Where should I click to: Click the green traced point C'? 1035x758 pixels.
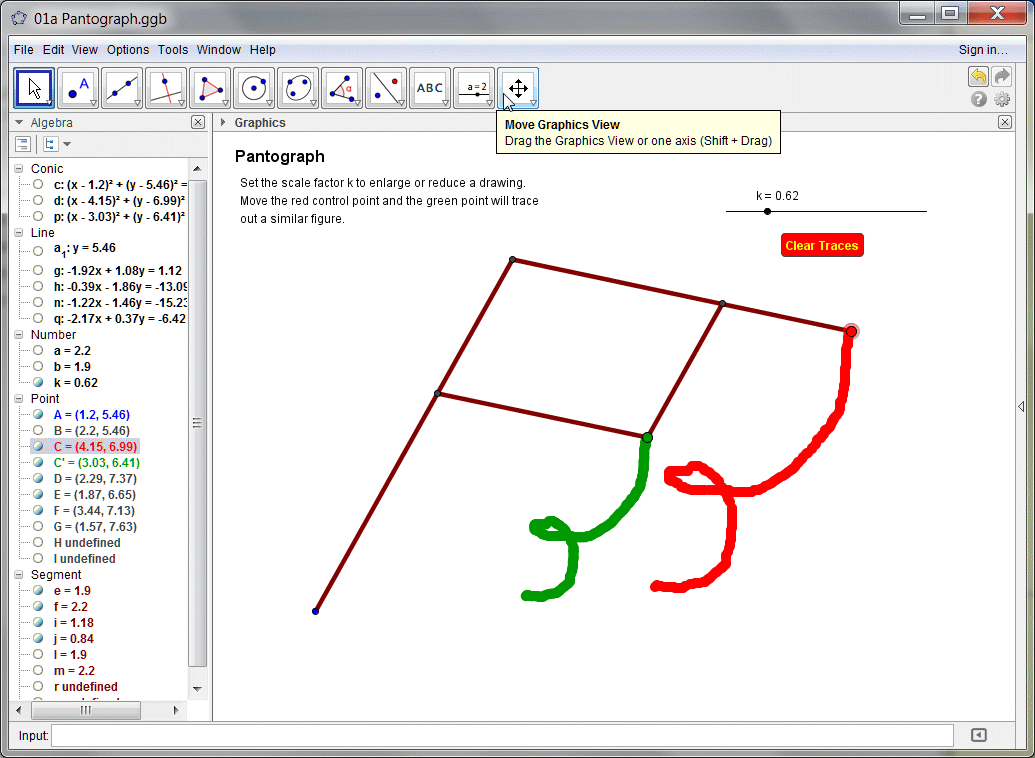coord(648,438)
